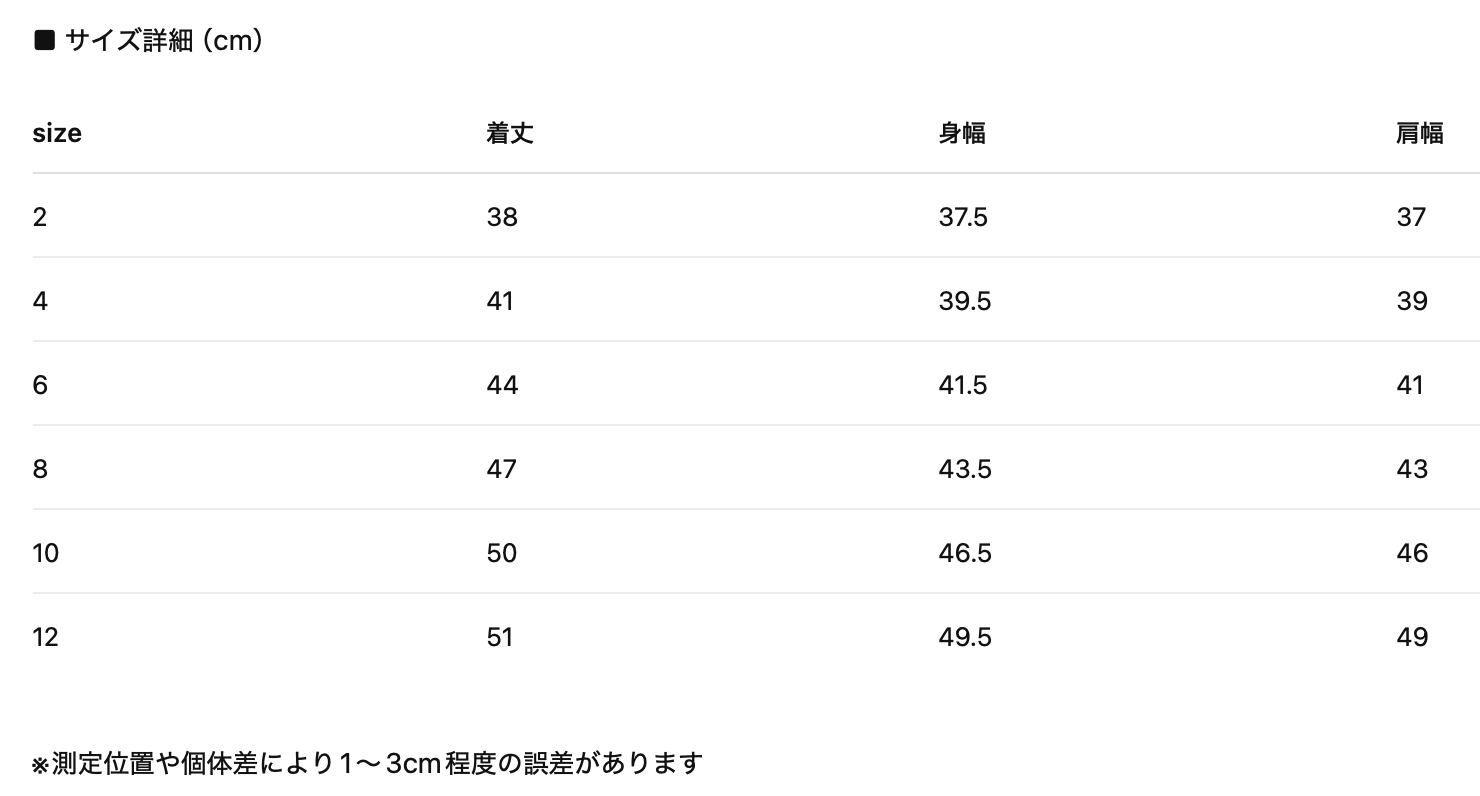Select the 着丈 value 38
Viewport: 1480px width, 796px height.
(502, 217)
